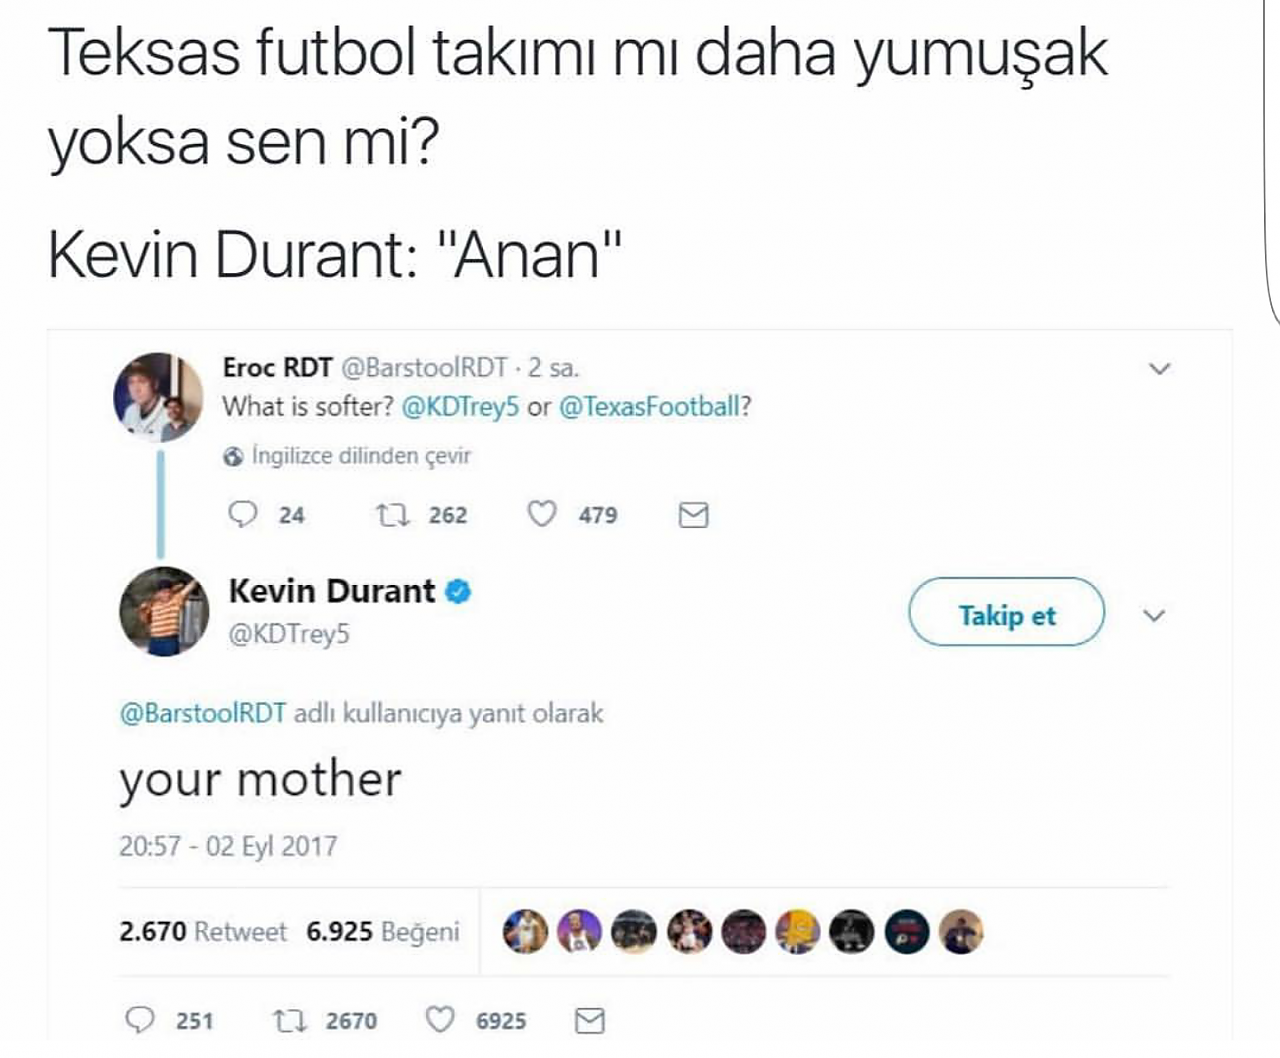
Task: View the 2.670 Retweet list
Action: coord(203,932)
